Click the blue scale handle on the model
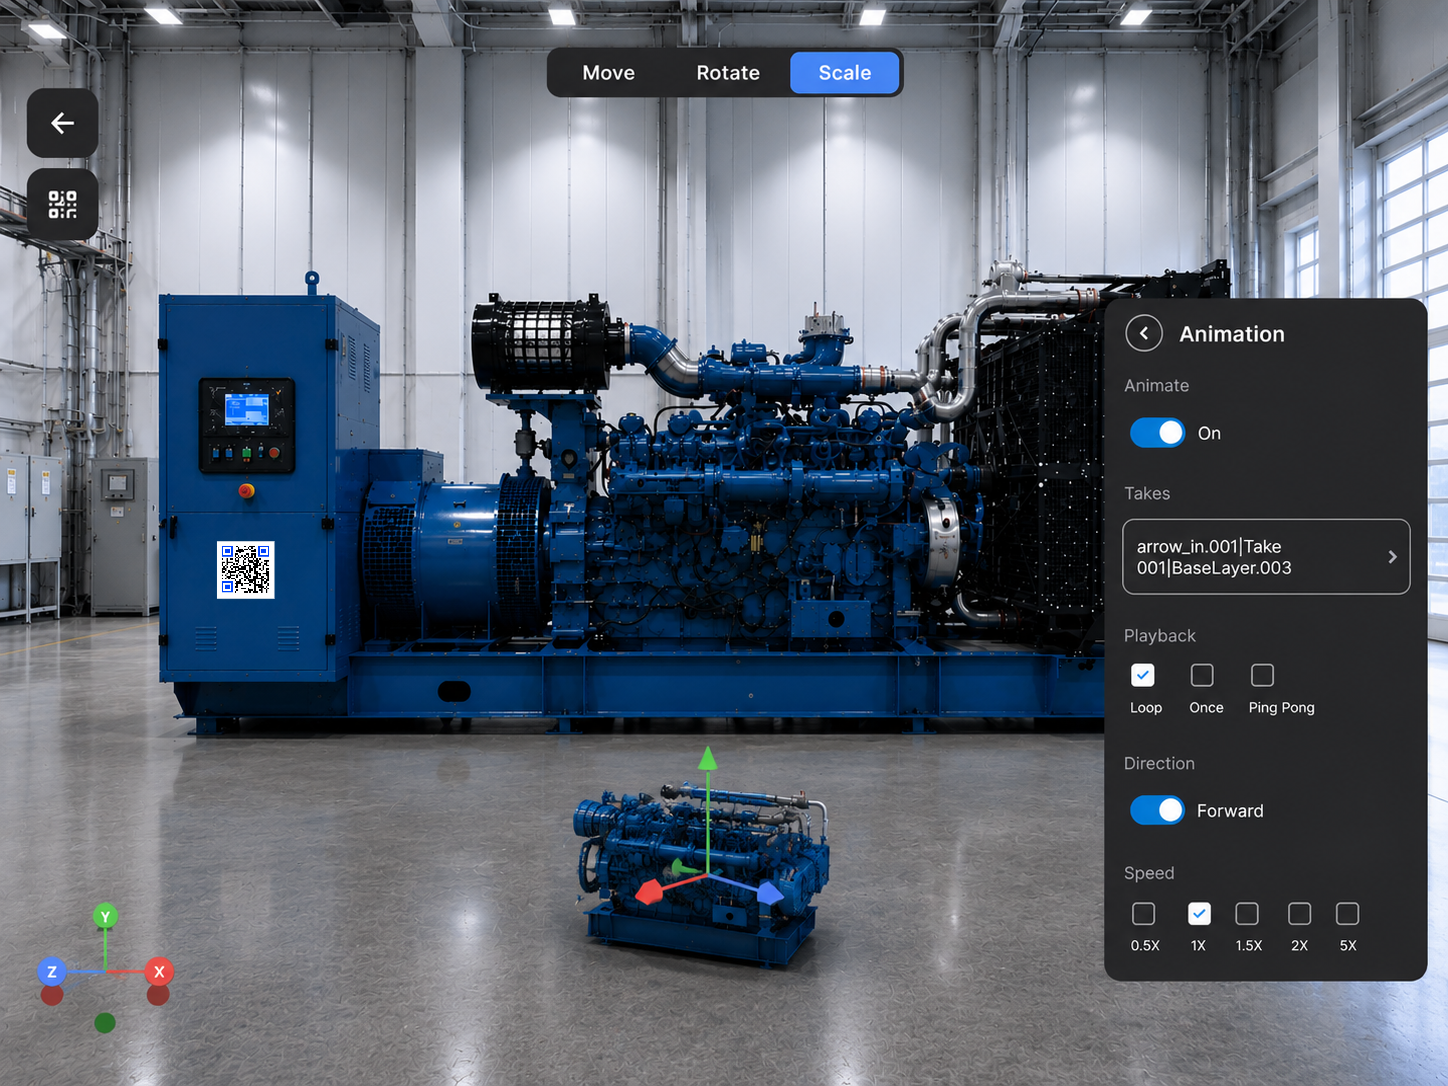The width and height of the screenshot is (1448, 1086). tap(769, 893)
